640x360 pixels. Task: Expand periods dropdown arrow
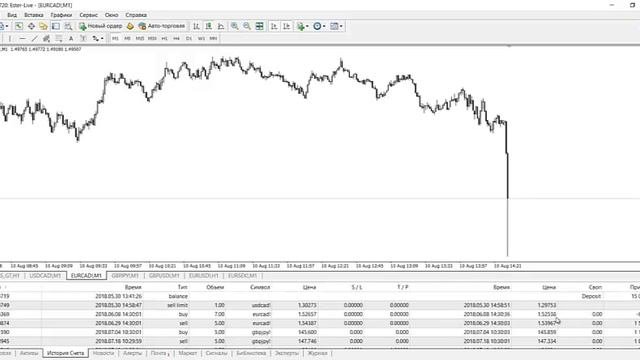324,27
